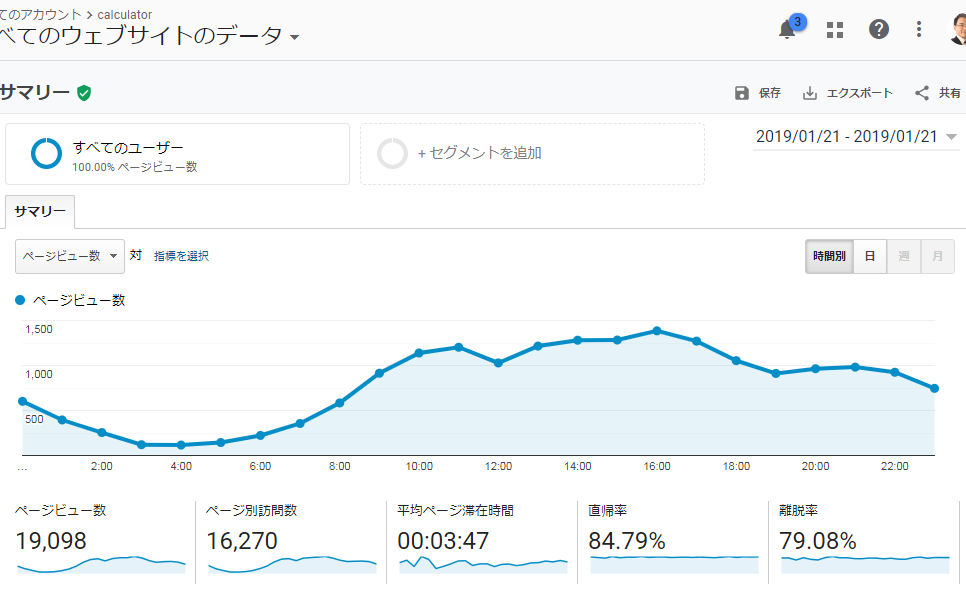Click the 16:00 peak data point on graph
966x589 pixels.
(x=657, y=330)
